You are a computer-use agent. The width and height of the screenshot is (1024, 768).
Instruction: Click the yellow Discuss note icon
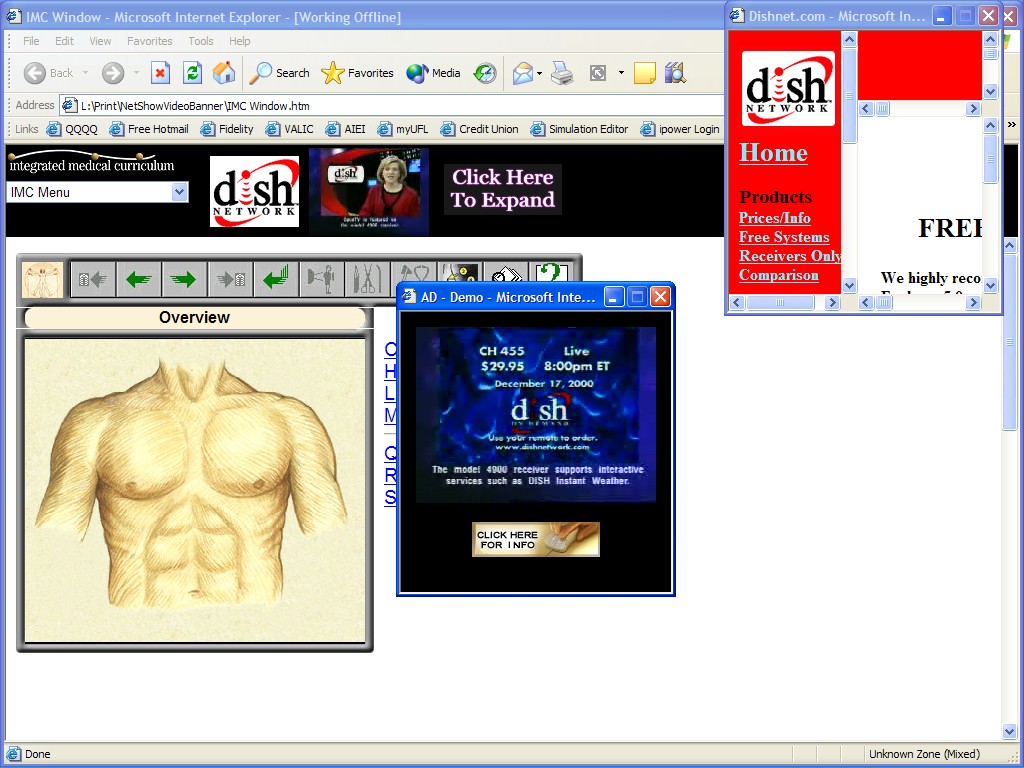(645, 73)
